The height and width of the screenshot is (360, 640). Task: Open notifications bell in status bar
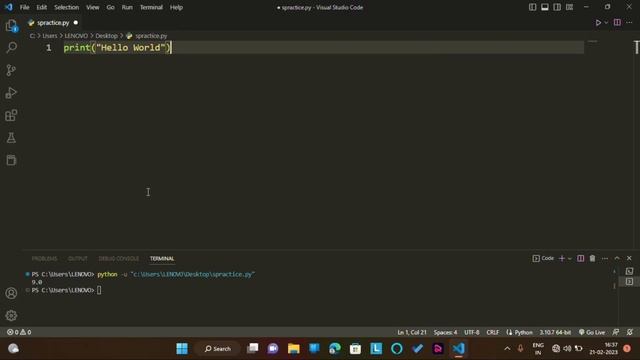point(630,332)
